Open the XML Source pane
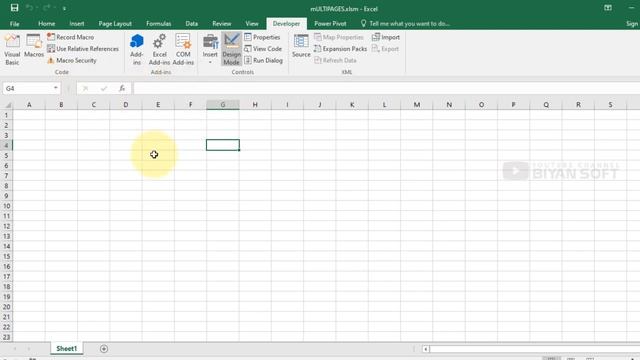Viewport: 640px width, 360px height. 301,46
